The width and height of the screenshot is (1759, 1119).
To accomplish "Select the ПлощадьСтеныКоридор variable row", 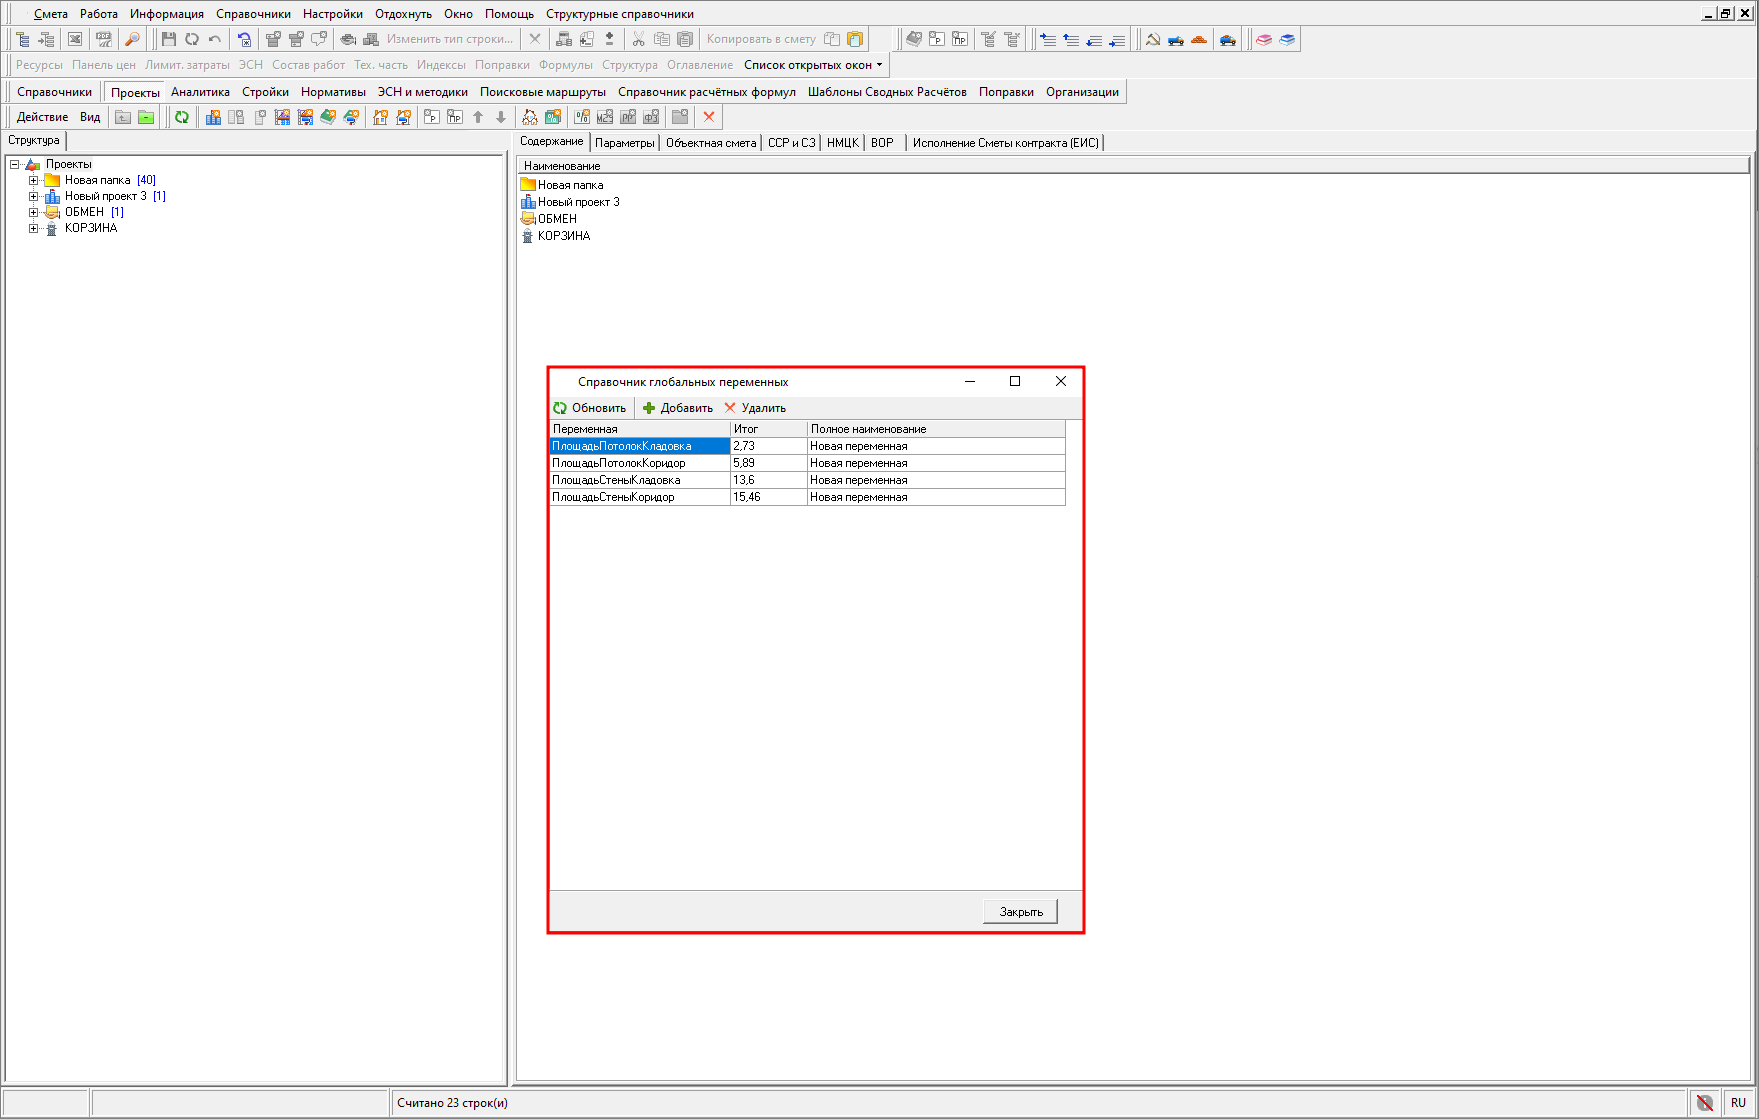I will coord(613,497).
